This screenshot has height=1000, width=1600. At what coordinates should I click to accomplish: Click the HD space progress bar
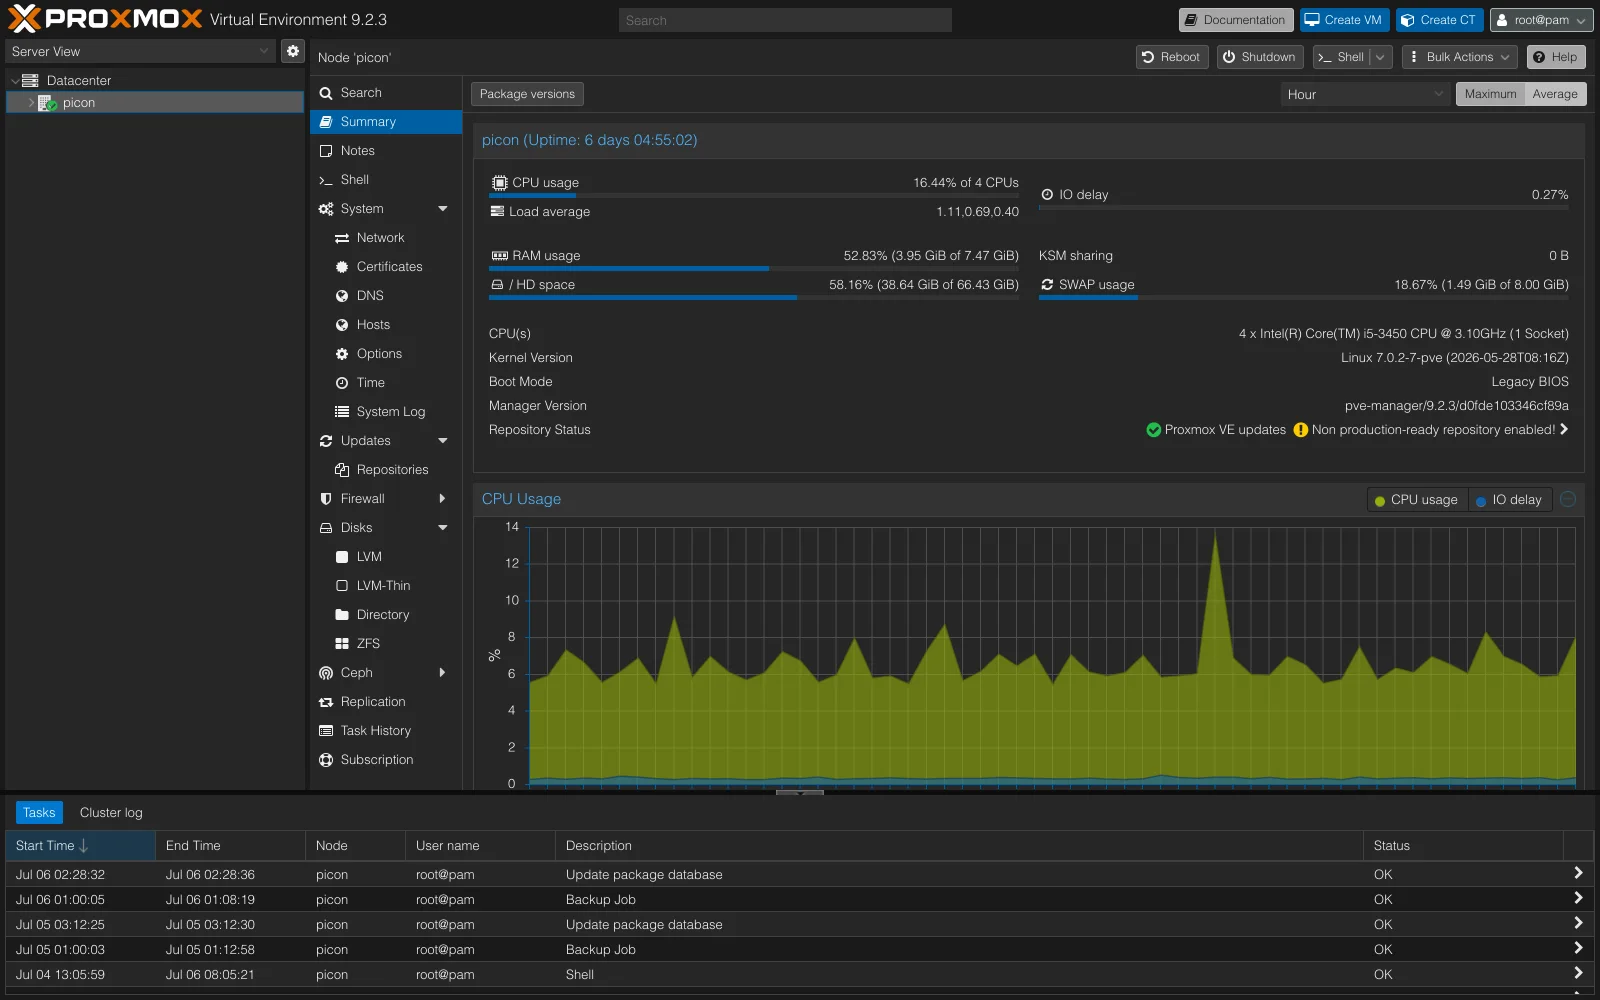(754, 297)
